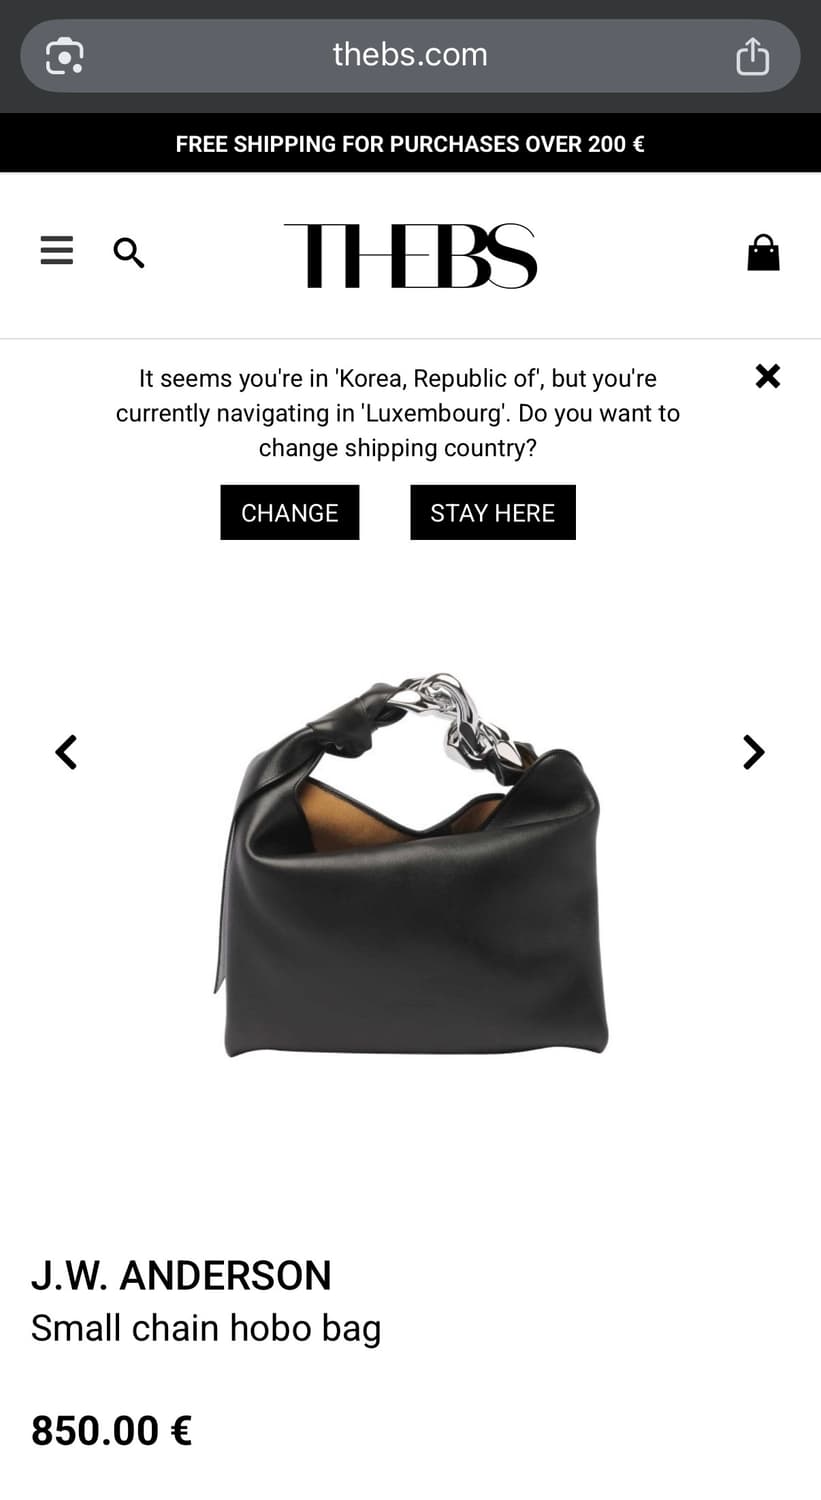Image resolution: width=821 pixels, height=1500 pixels.
Task: Tap the browser share icon
Action: click(752, 56)
